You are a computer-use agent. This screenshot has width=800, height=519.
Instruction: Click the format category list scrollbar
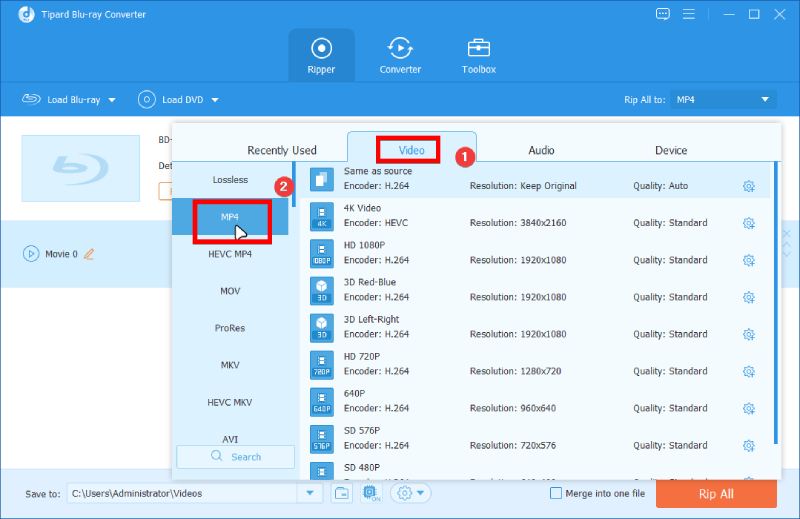pyautogui.click(x=294, y=184)
